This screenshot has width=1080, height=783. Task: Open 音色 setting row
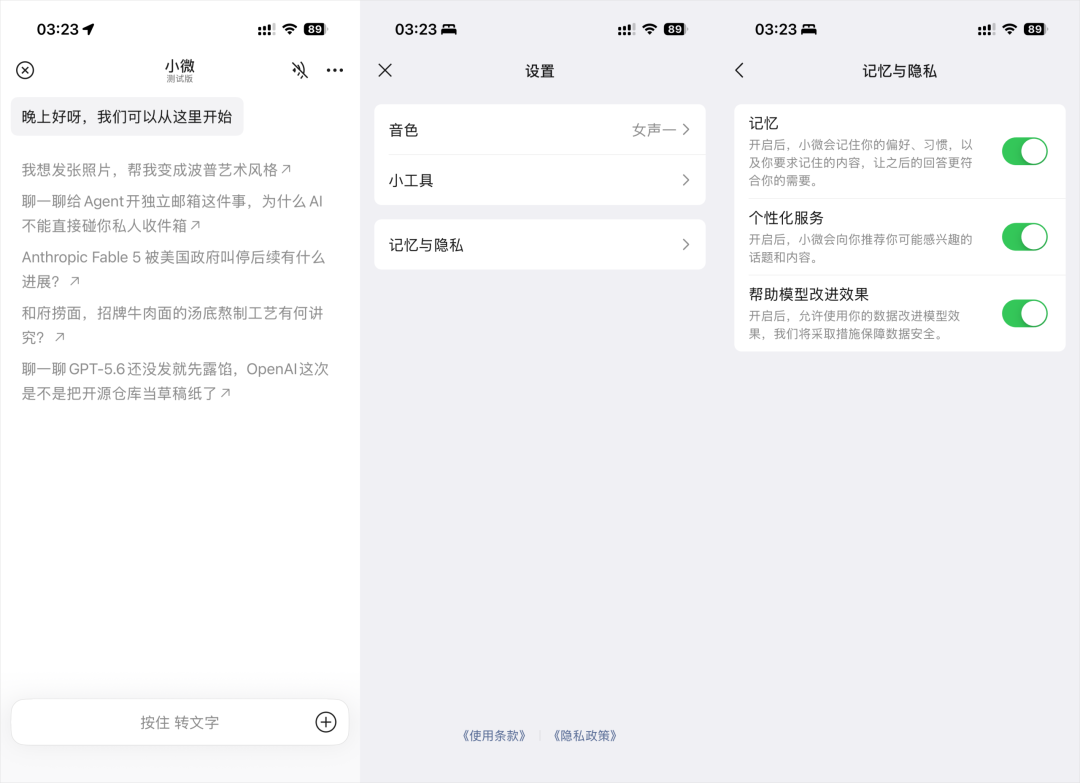point(540,129)
